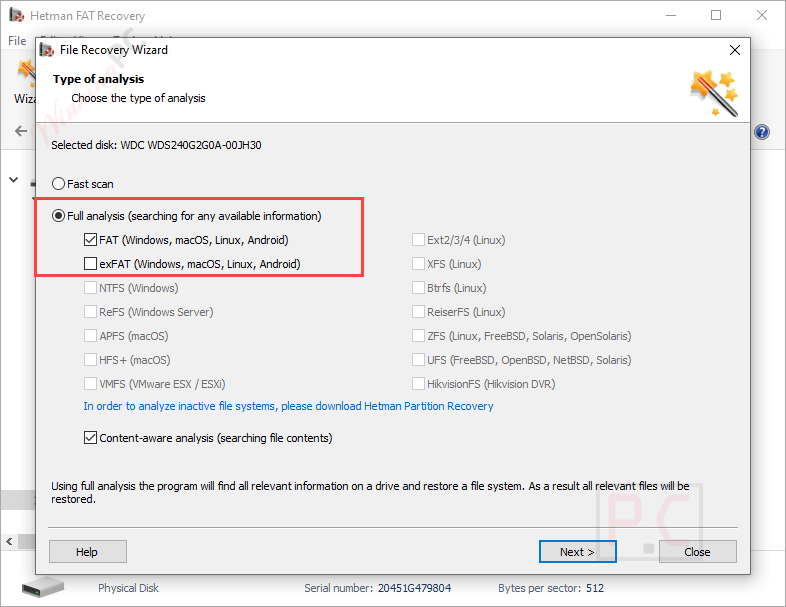Click the physical disk icon at bottom
This screenshot has height=607, width=786.
coord(43,586)
